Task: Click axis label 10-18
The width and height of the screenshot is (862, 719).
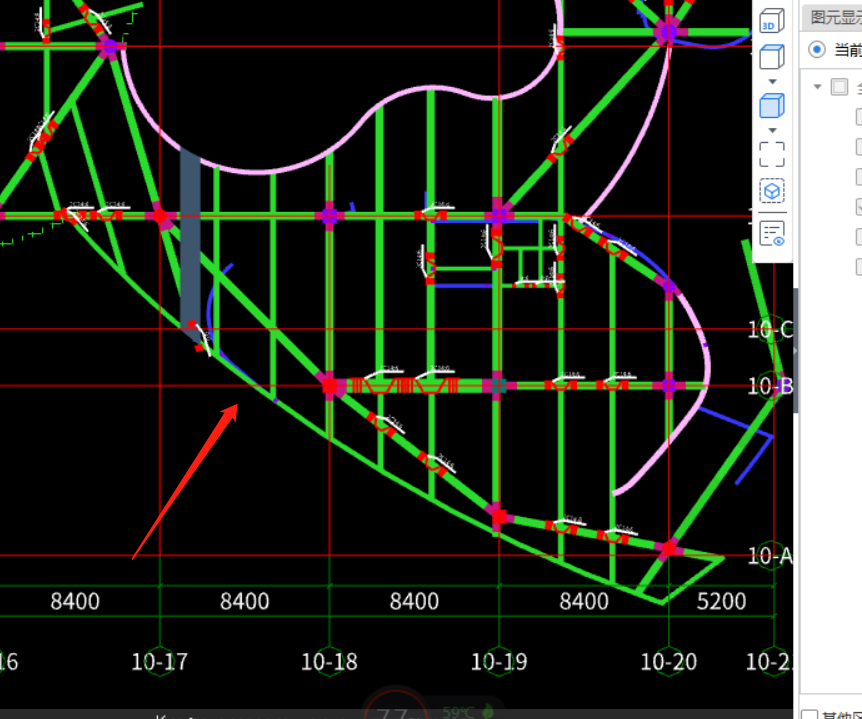Action: [329, 661]
